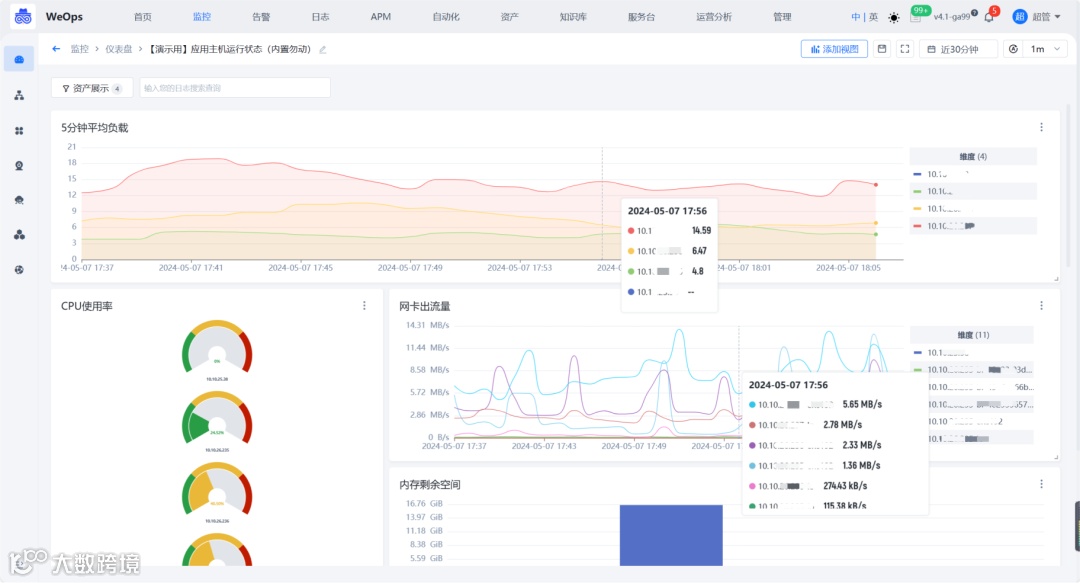Click the v4.1-ga99 version label
The image size is (1080, 583).
[x=951, y=17]
